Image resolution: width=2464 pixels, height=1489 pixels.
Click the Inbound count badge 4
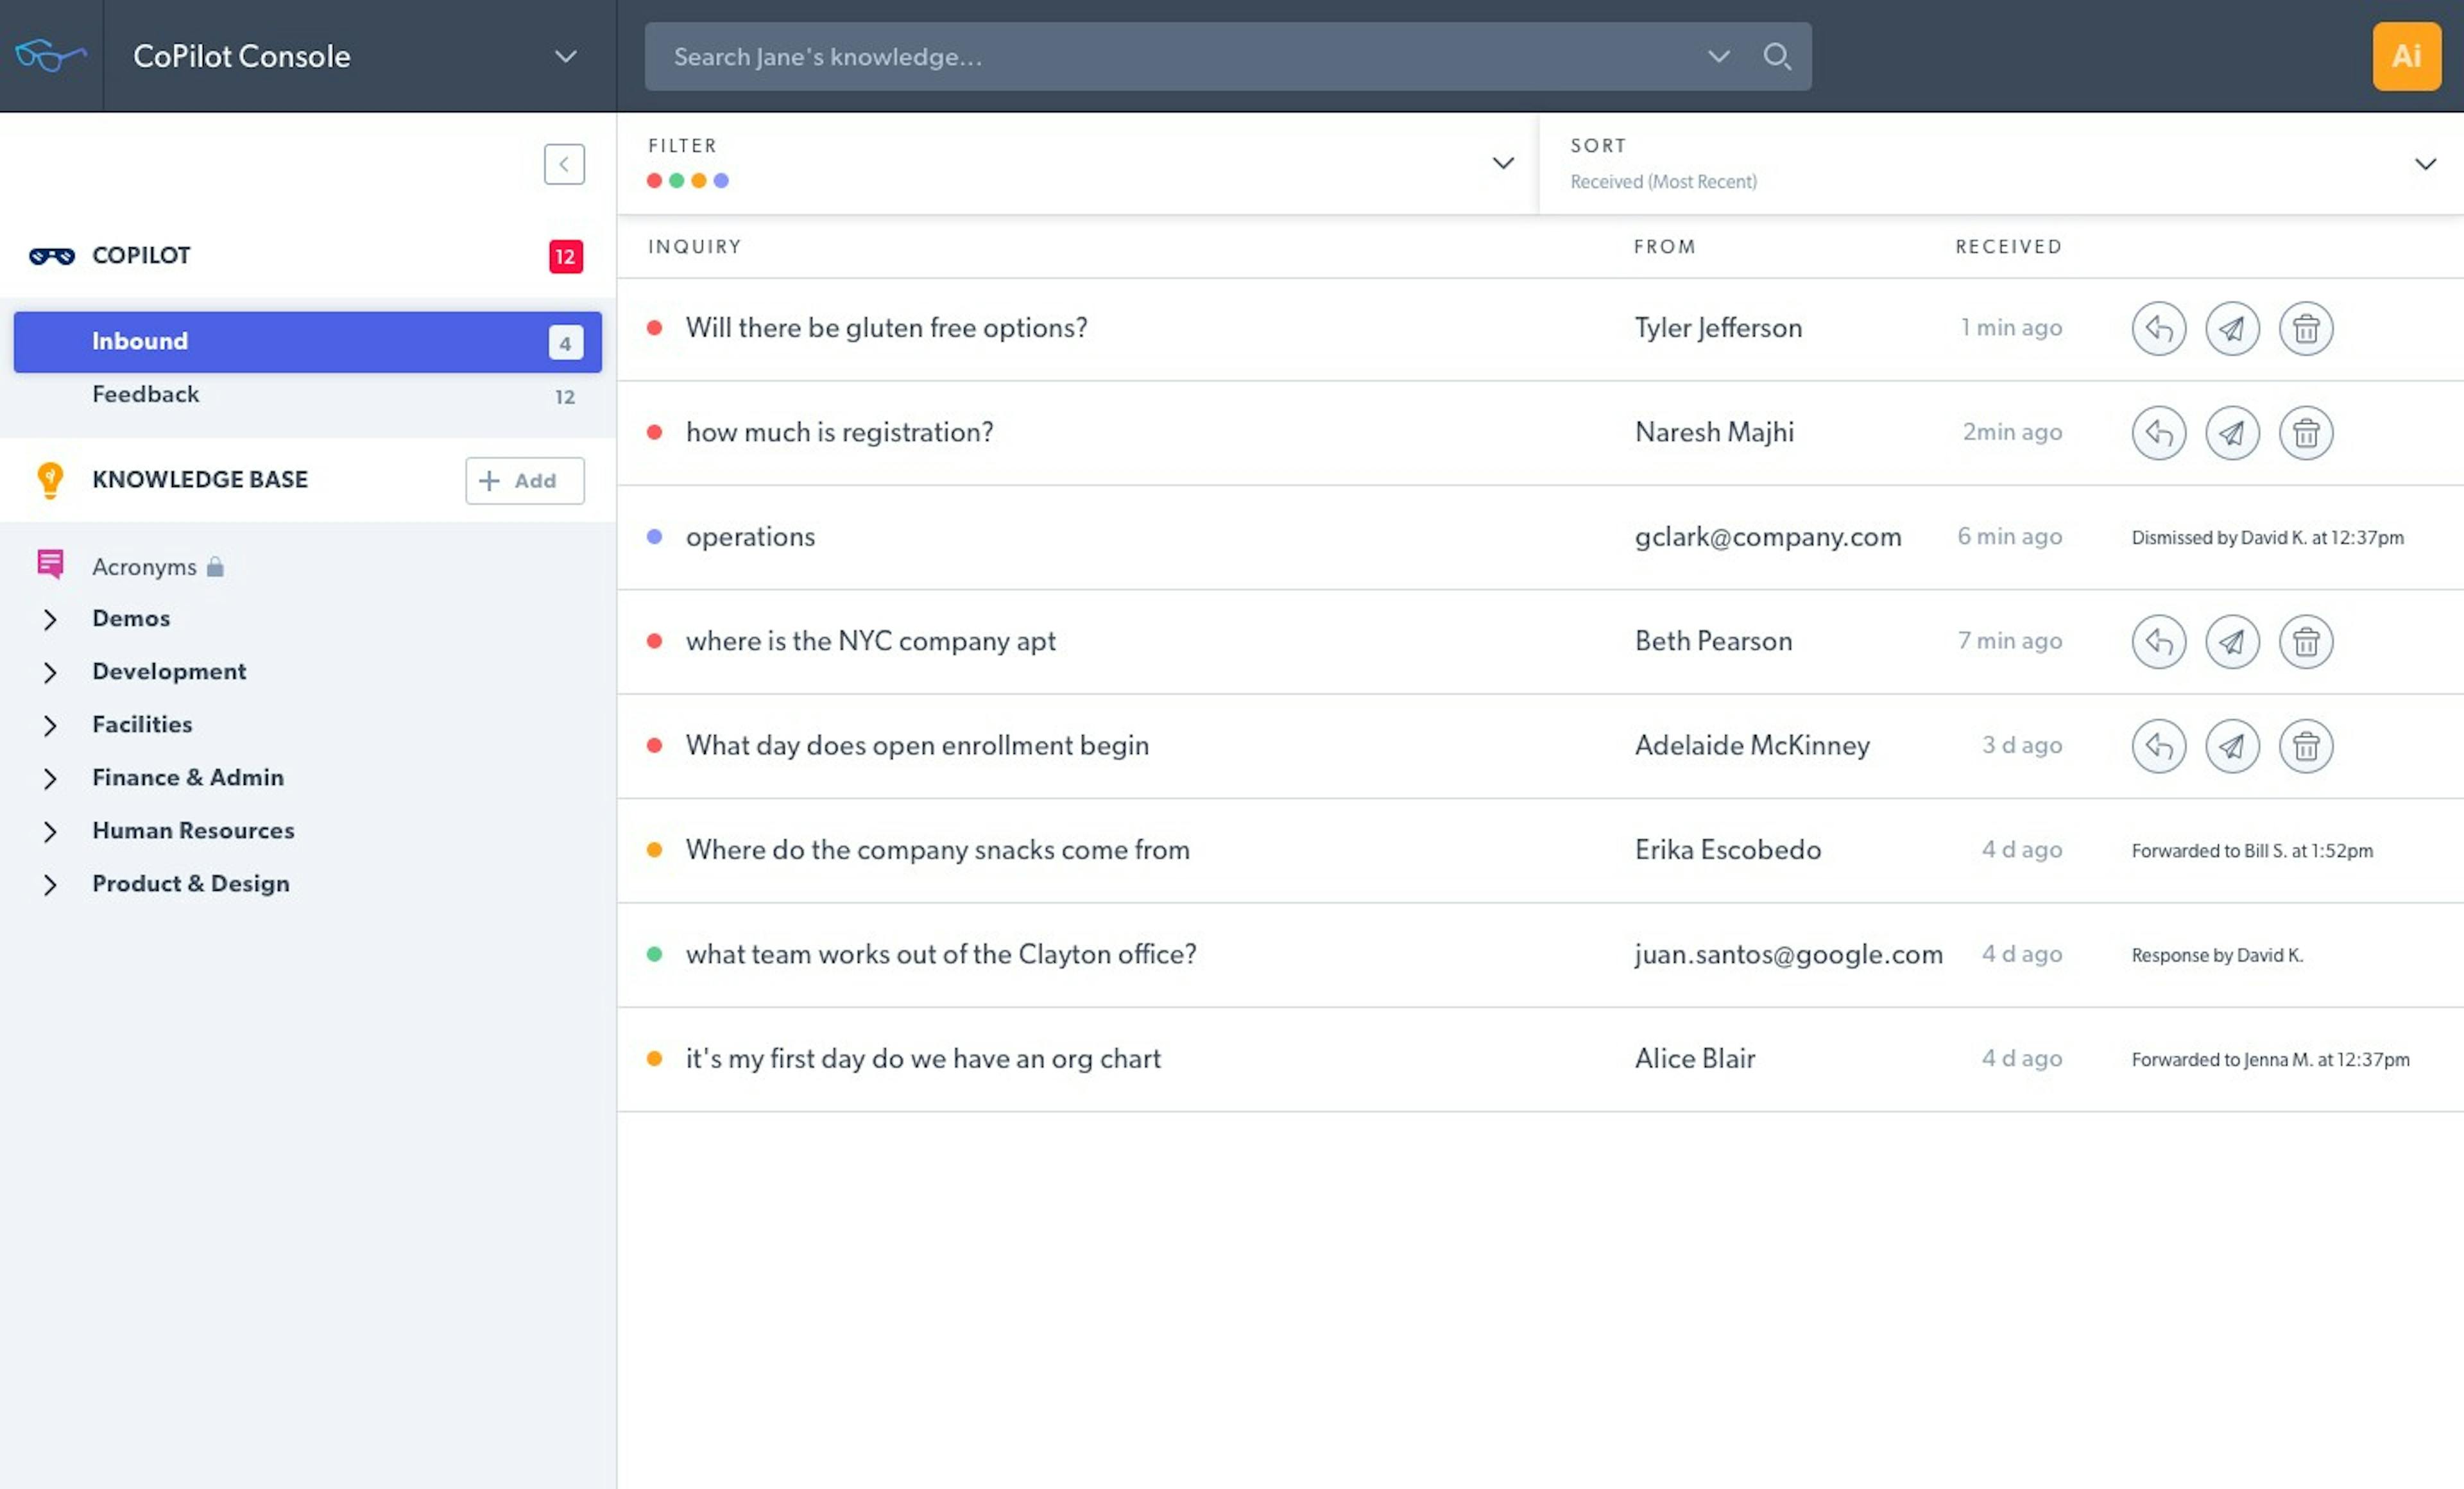[565, 343]
